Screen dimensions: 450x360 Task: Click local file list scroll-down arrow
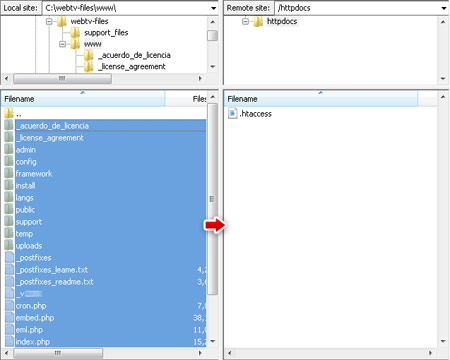click(212, 341)
